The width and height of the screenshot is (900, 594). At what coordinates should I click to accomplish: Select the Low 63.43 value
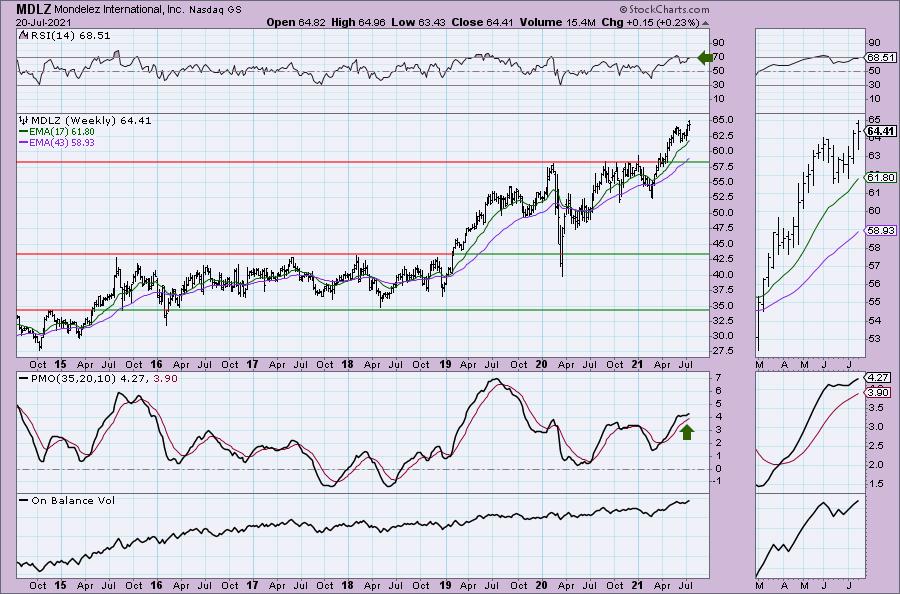click(x=418, y=22)
